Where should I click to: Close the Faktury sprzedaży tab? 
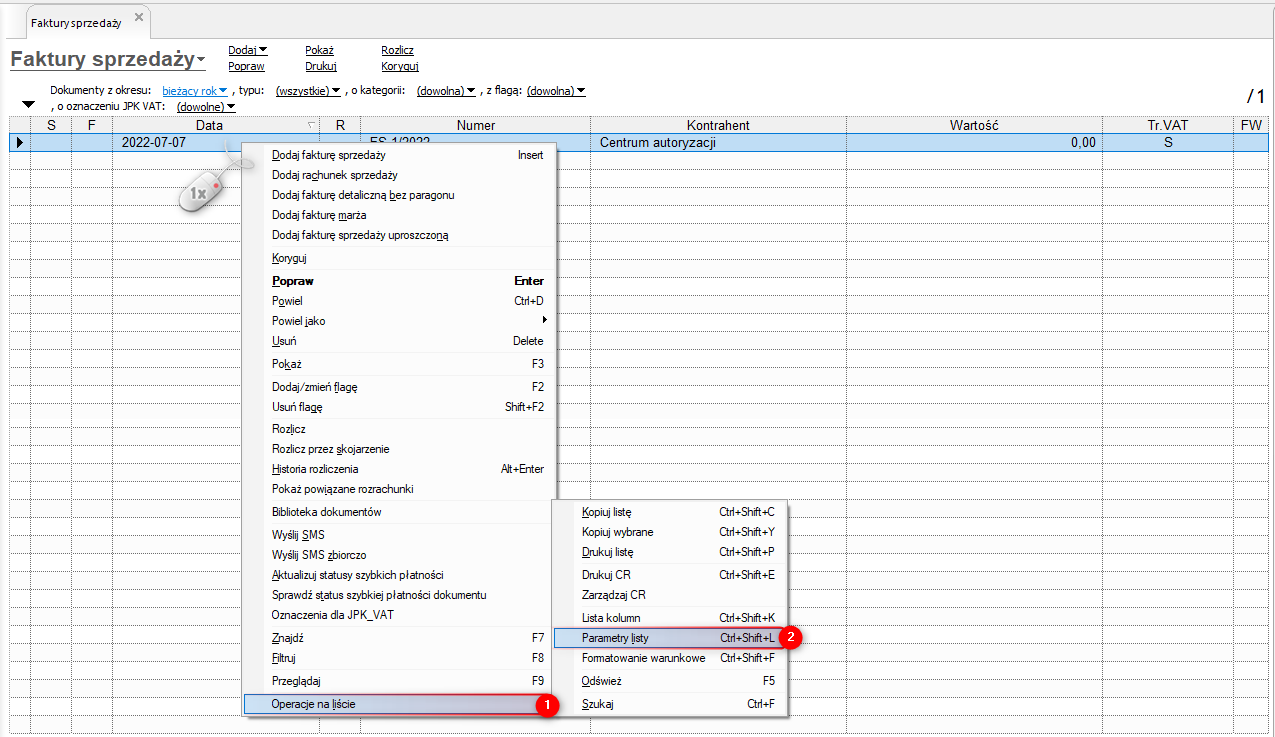pos(138,18)
